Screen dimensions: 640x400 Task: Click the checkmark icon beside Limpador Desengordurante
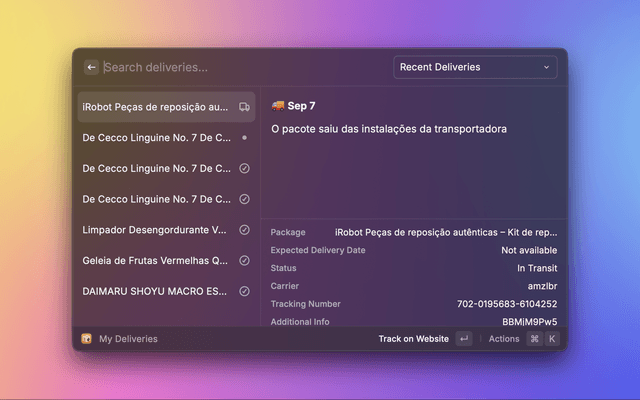[244, 230]
